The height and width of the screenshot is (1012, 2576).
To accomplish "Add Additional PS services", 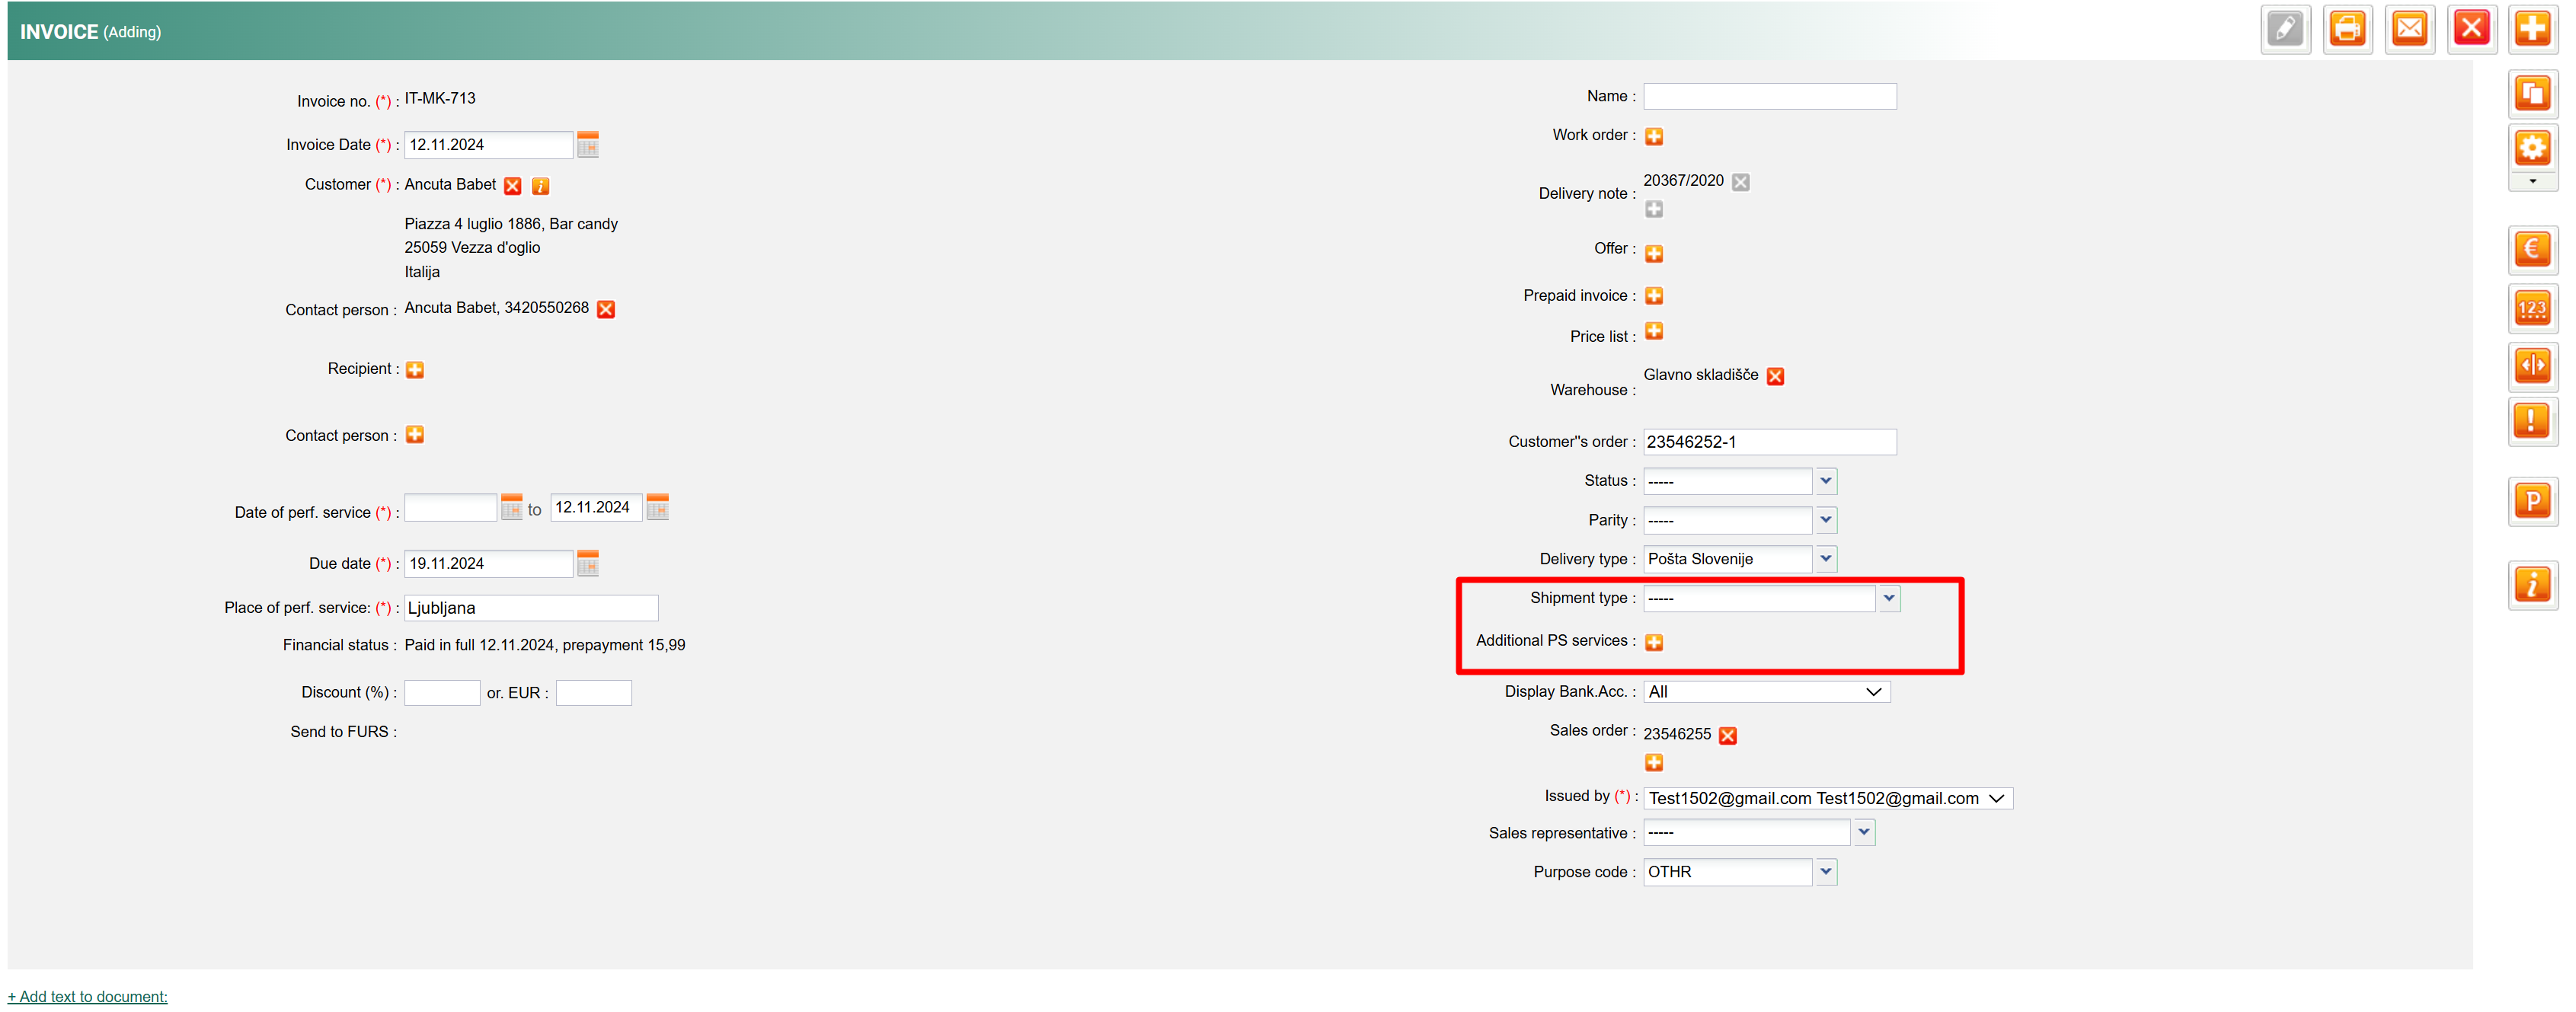I will [1654, 642].
